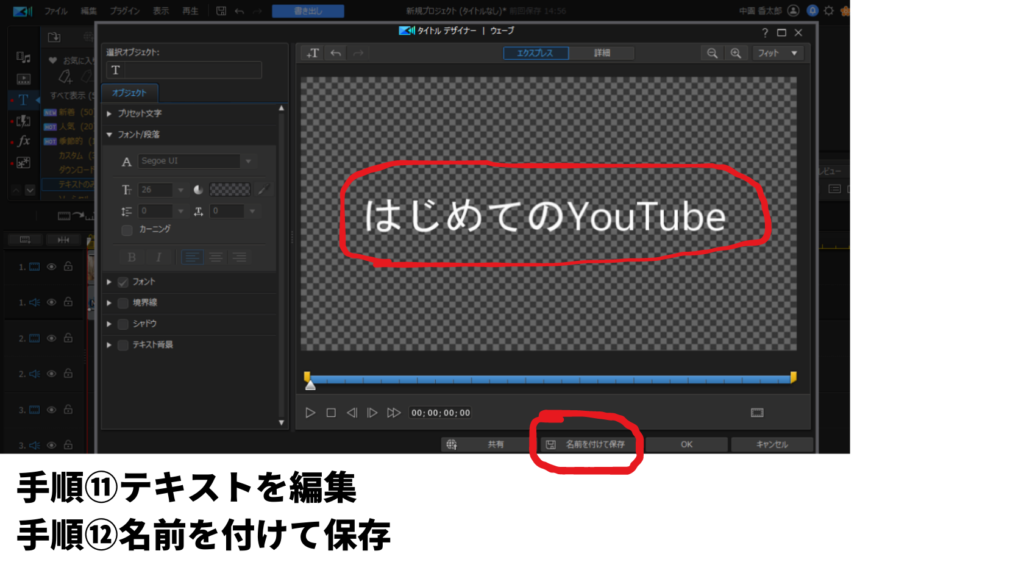This screenshot has width=1024, height=576.
Task: Step to next frame in preview
Action: tap(372, 413)
